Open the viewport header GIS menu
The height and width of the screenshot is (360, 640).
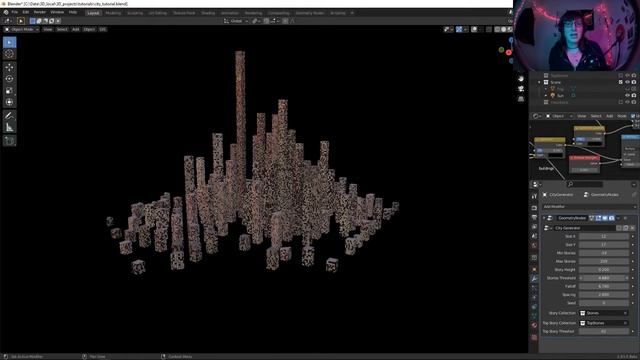[x=102, y=29]
